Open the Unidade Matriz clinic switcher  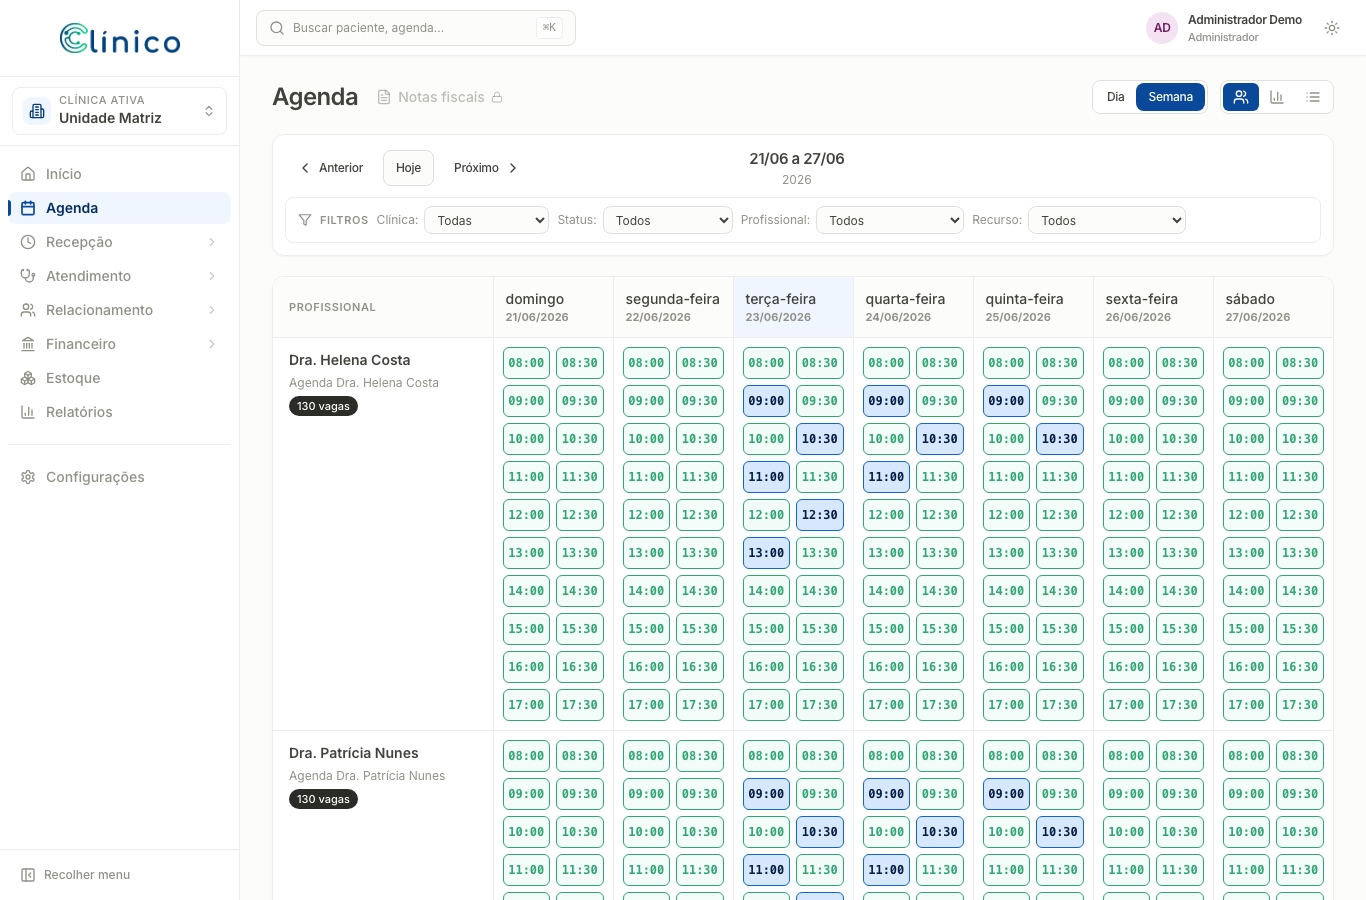[119, 110]
